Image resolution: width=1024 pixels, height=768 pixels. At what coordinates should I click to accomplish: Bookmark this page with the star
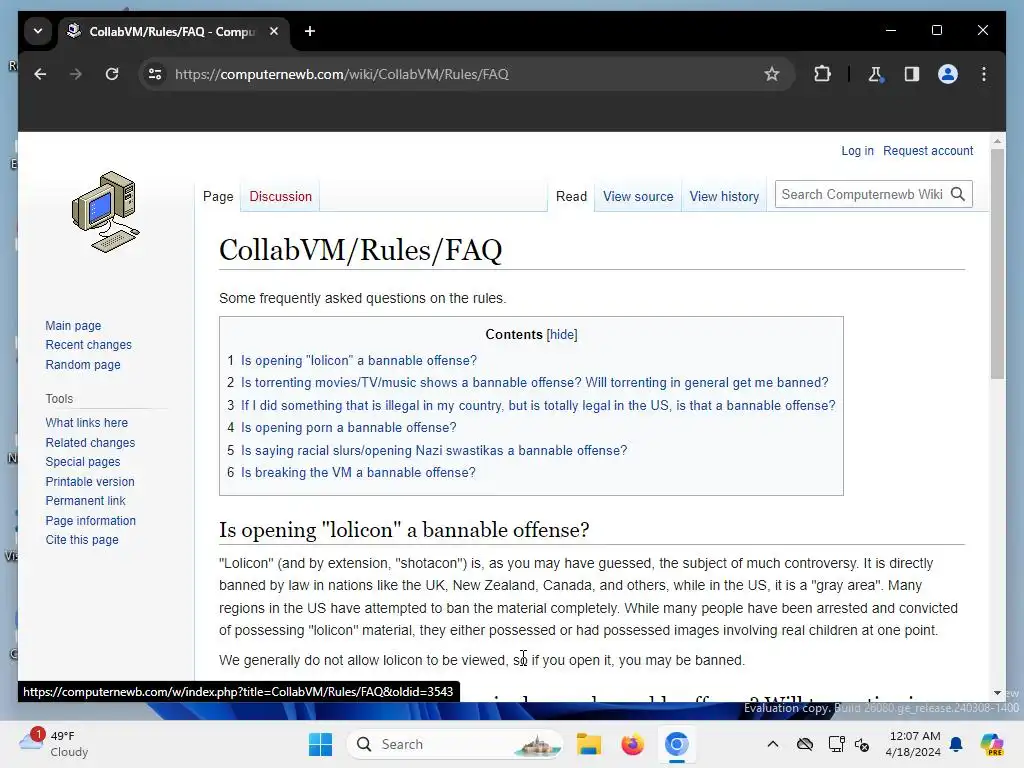pyautogui.click(x=772, y=74)
